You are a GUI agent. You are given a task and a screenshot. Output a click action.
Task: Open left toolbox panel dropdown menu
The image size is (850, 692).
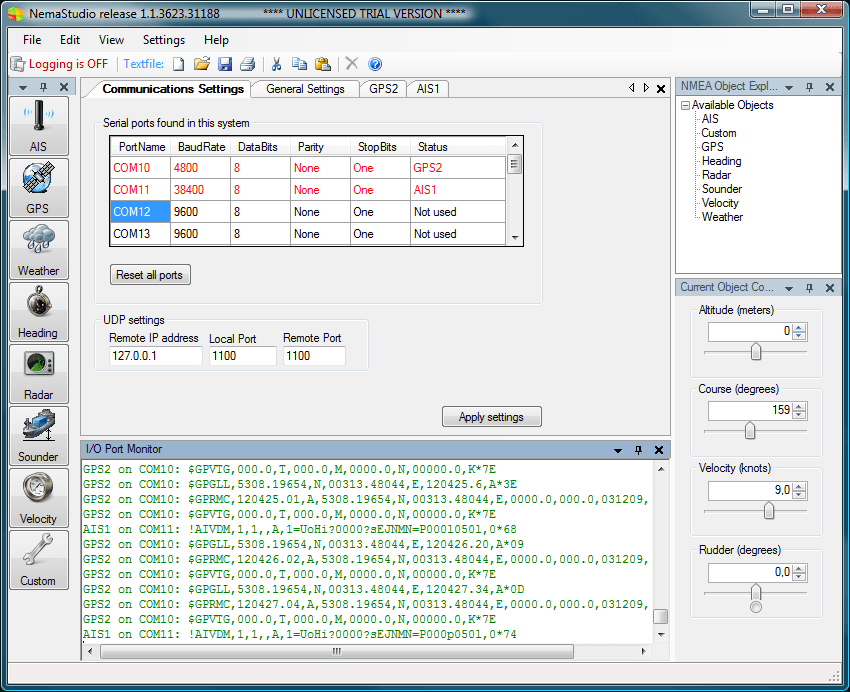point(23,88)
